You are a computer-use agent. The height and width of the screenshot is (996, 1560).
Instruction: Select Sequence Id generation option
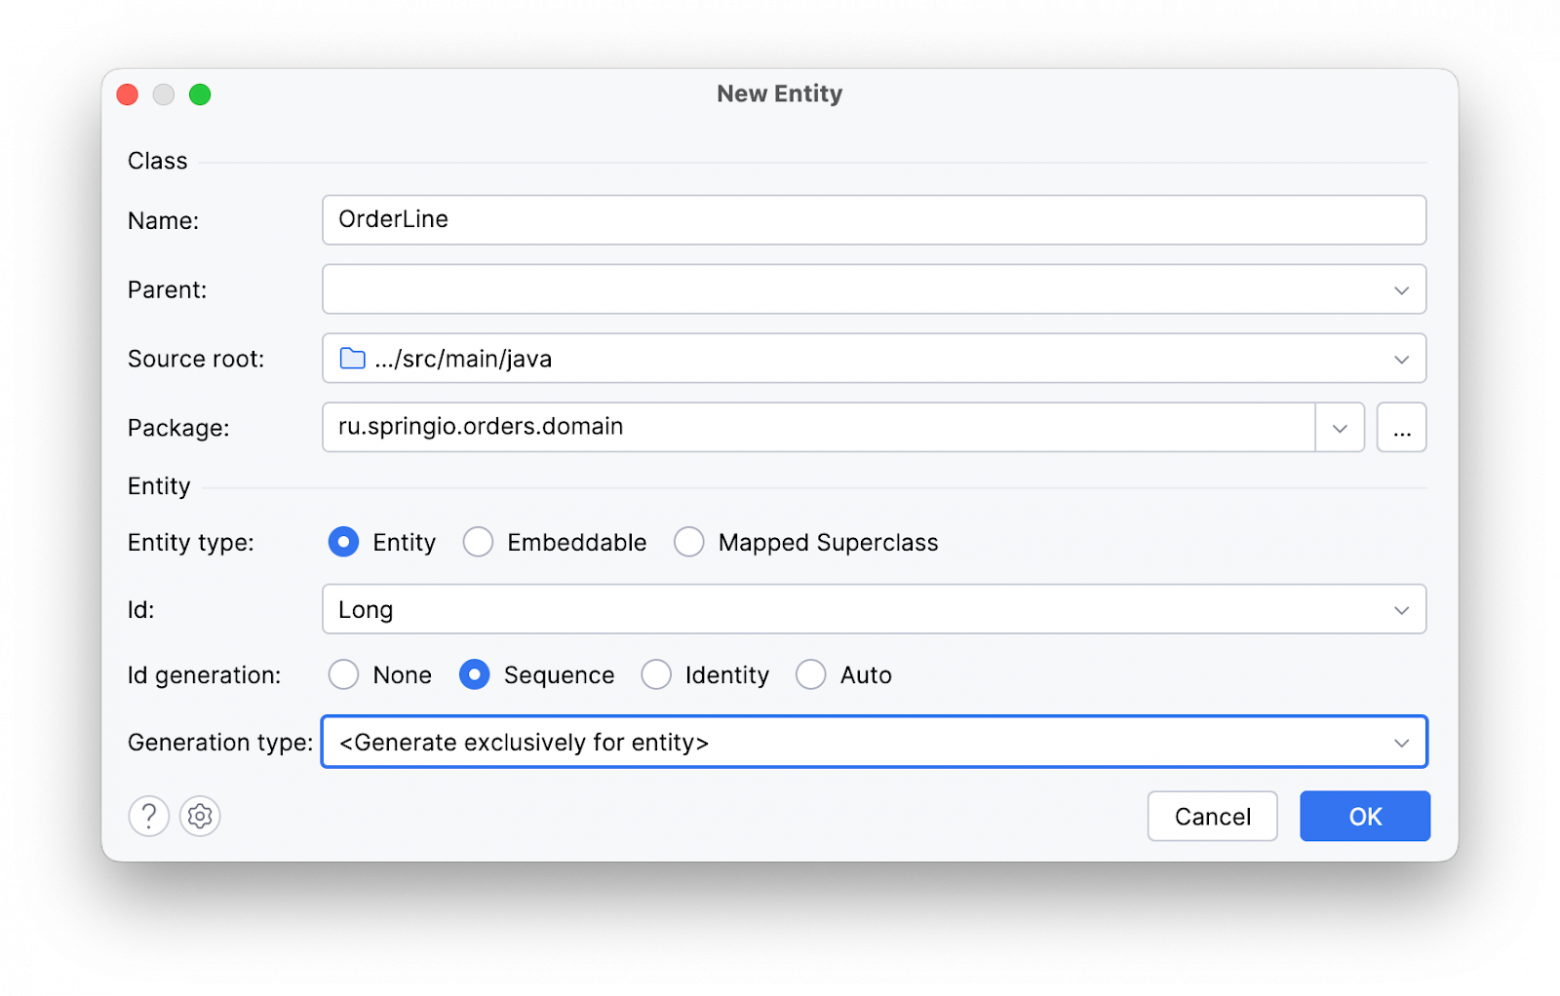474,675
